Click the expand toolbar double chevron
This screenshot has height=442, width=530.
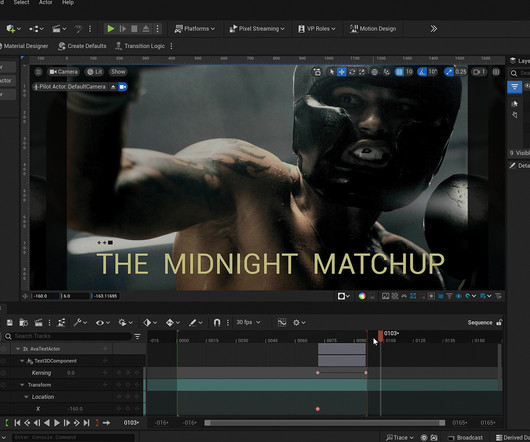pos(434,29)
